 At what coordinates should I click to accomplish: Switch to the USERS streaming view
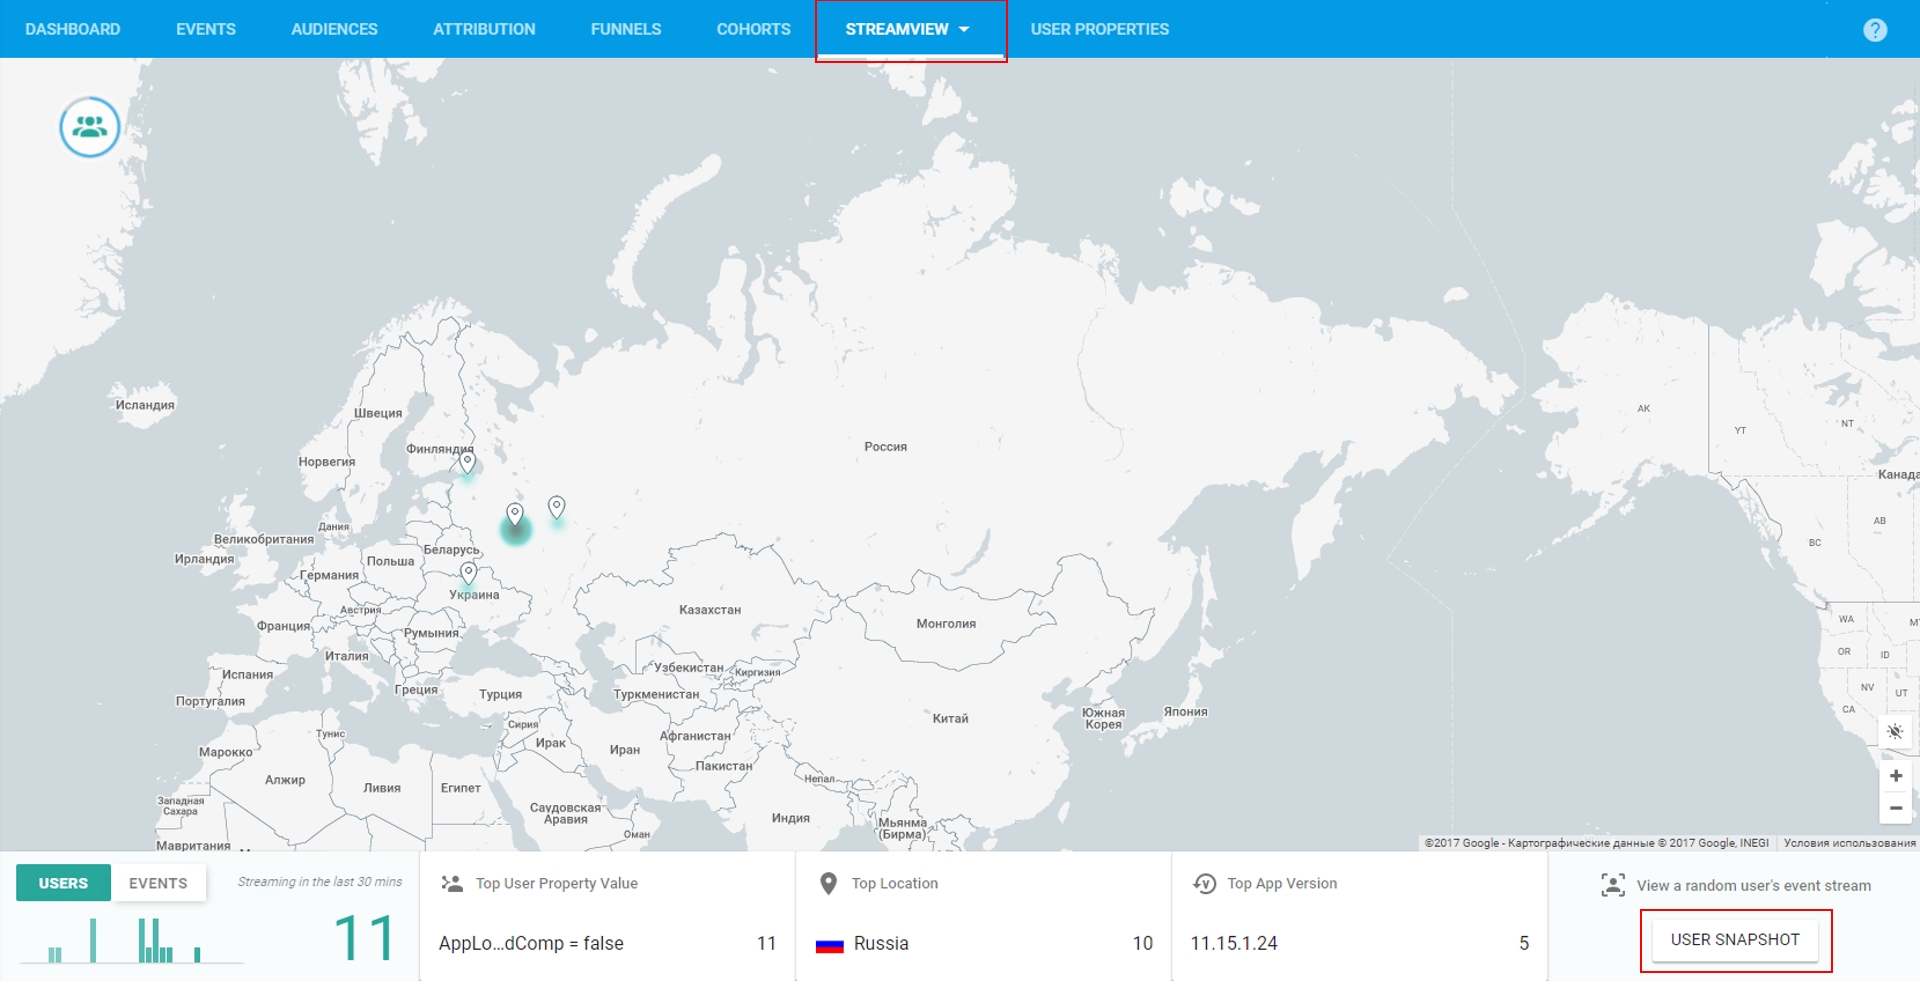pyautogui.click(x=63, y=883)
